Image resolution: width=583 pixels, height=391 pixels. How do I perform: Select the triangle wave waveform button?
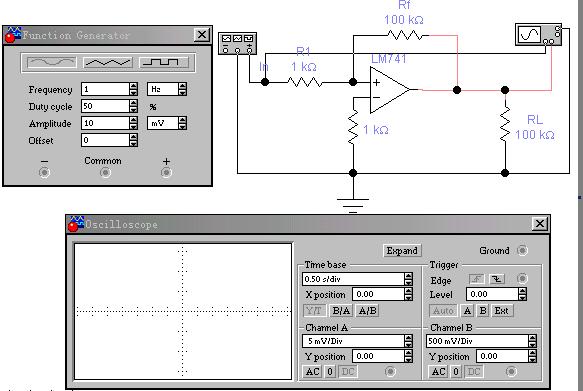(108, 62)
